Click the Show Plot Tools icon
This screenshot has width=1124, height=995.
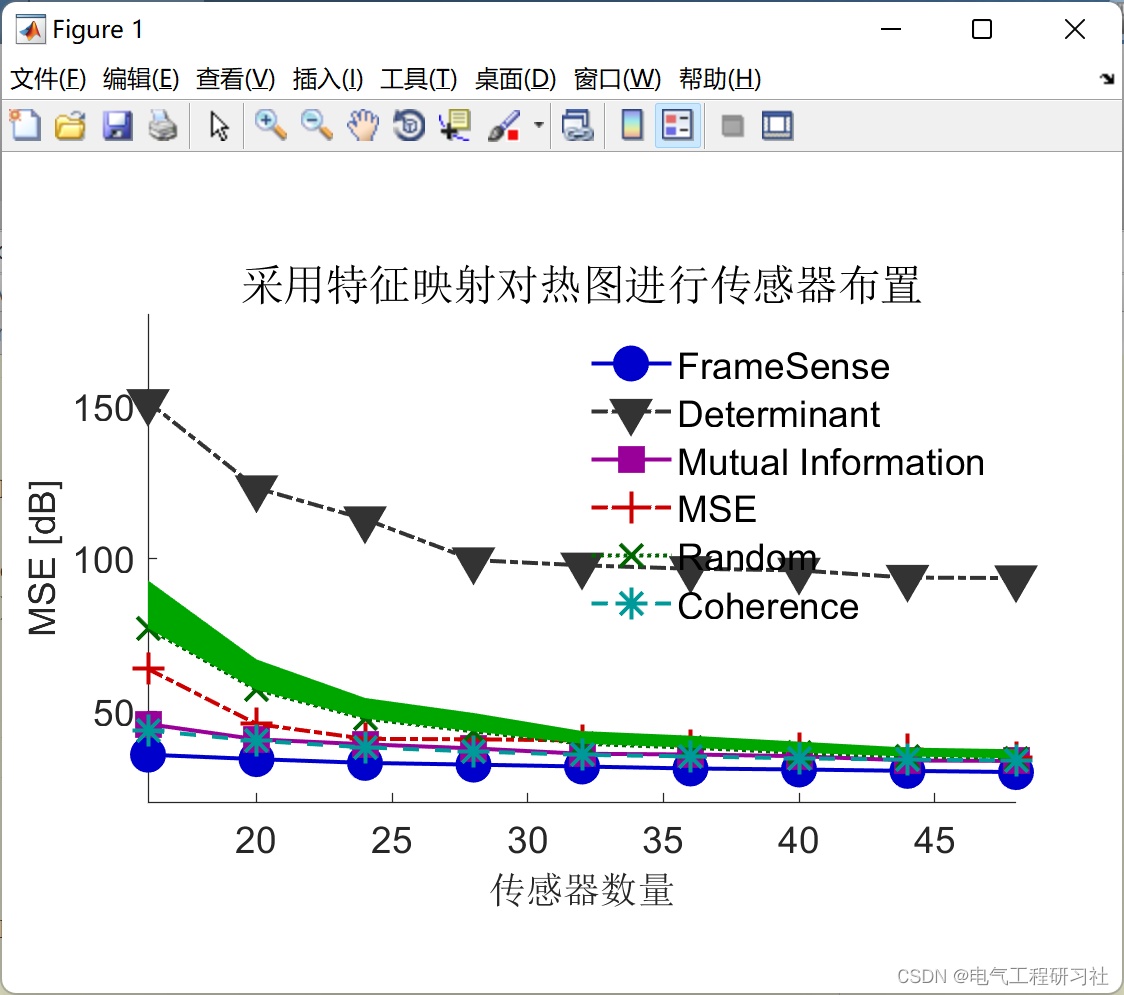point(778,126)
